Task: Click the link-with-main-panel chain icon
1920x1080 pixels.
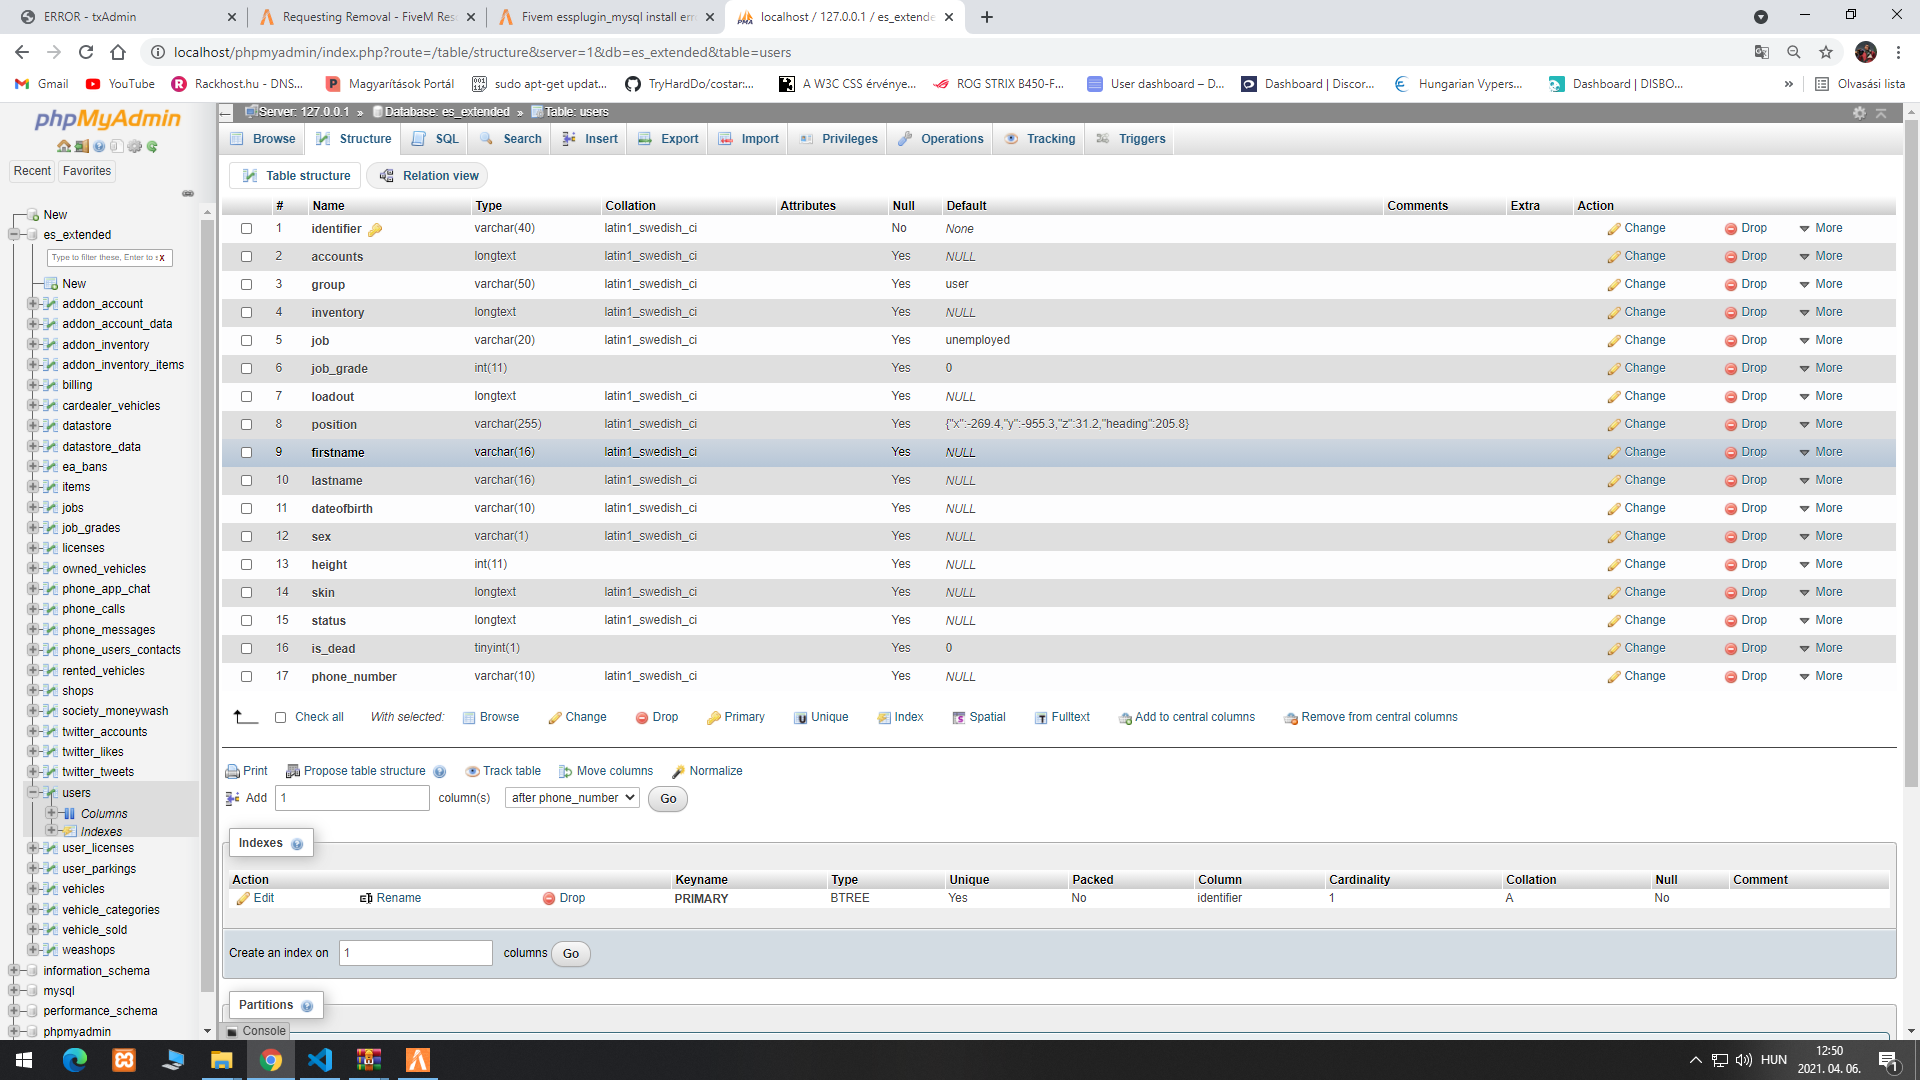Action: pyautogui.click(x=187, y=194)
